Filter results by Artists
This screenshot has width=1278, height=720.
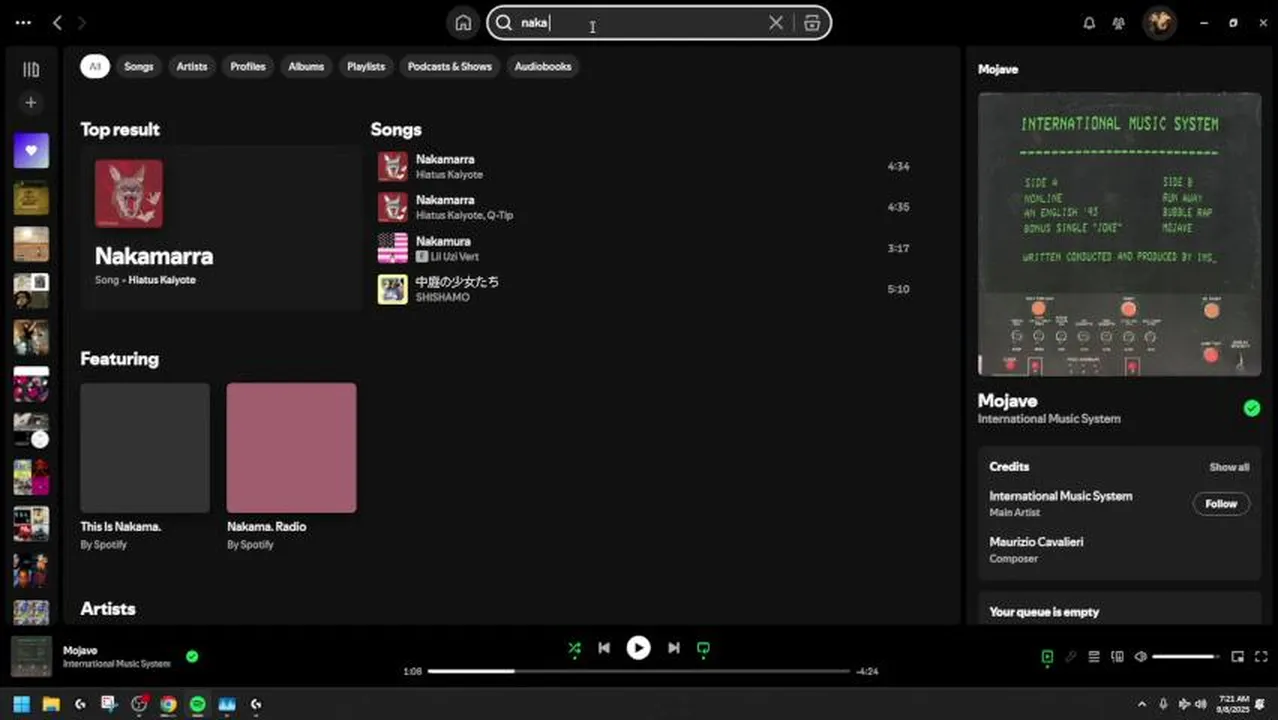[x=192, y=67]
